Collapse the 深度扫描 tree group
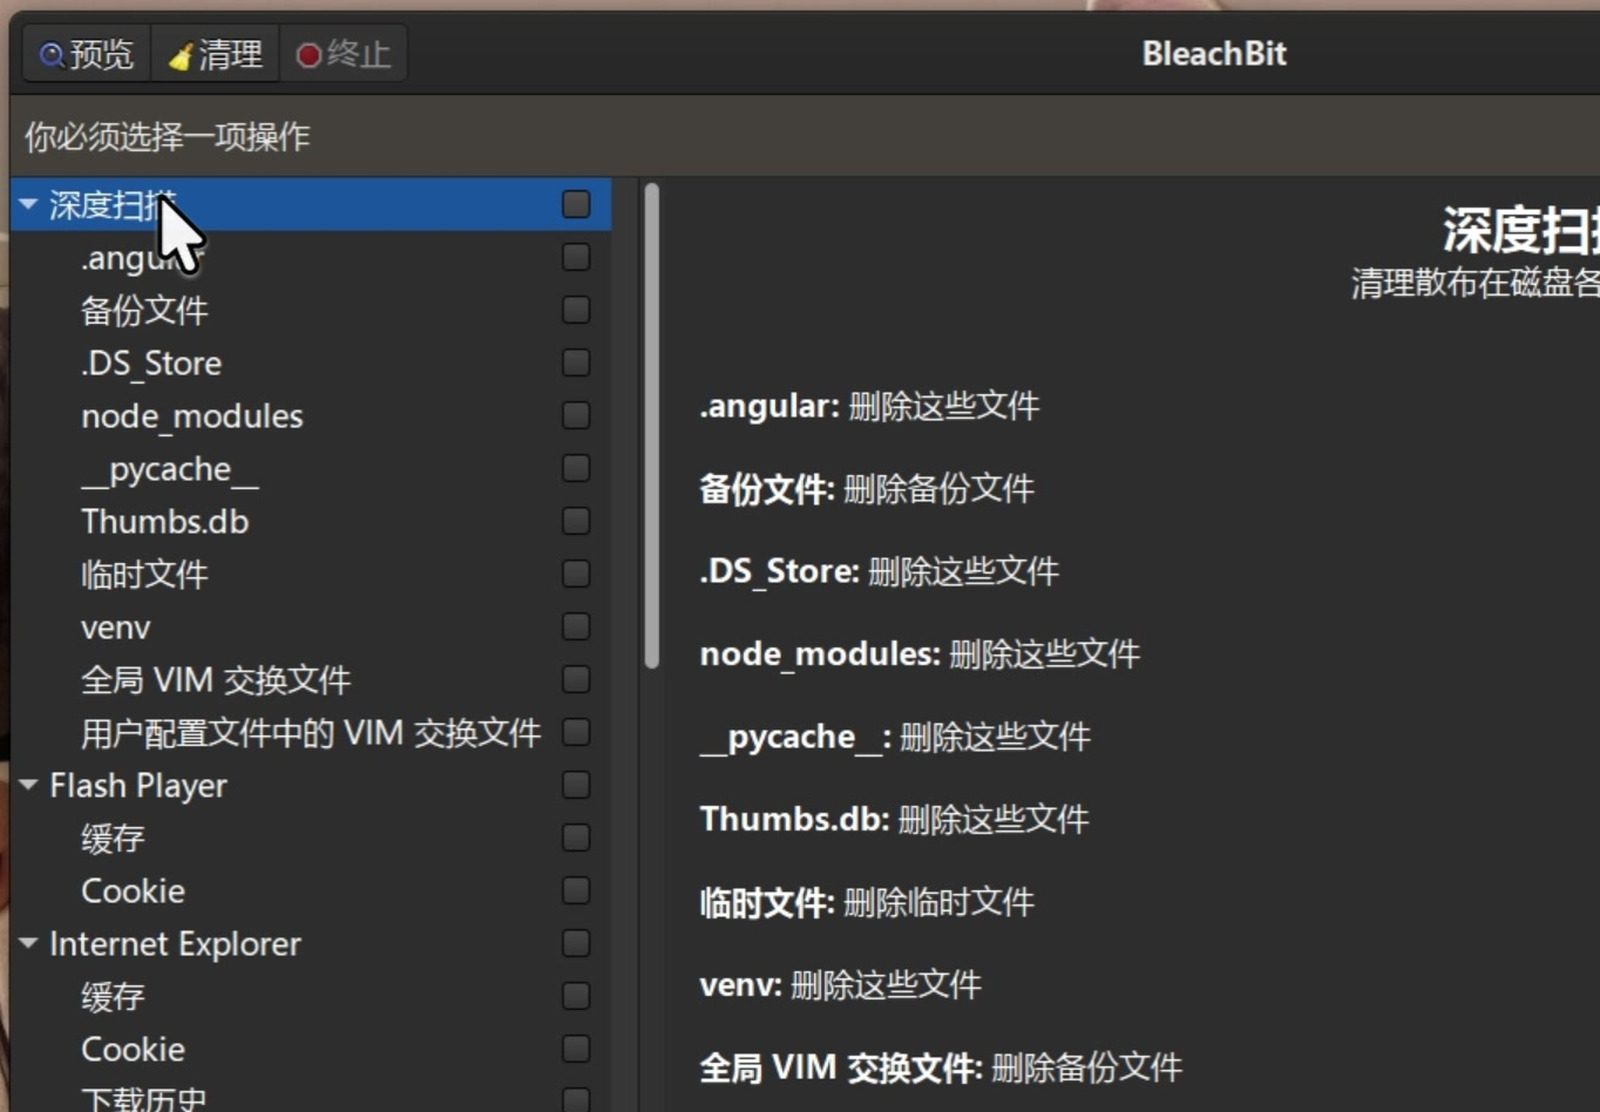1600x1112 pixels. [28, 204]
